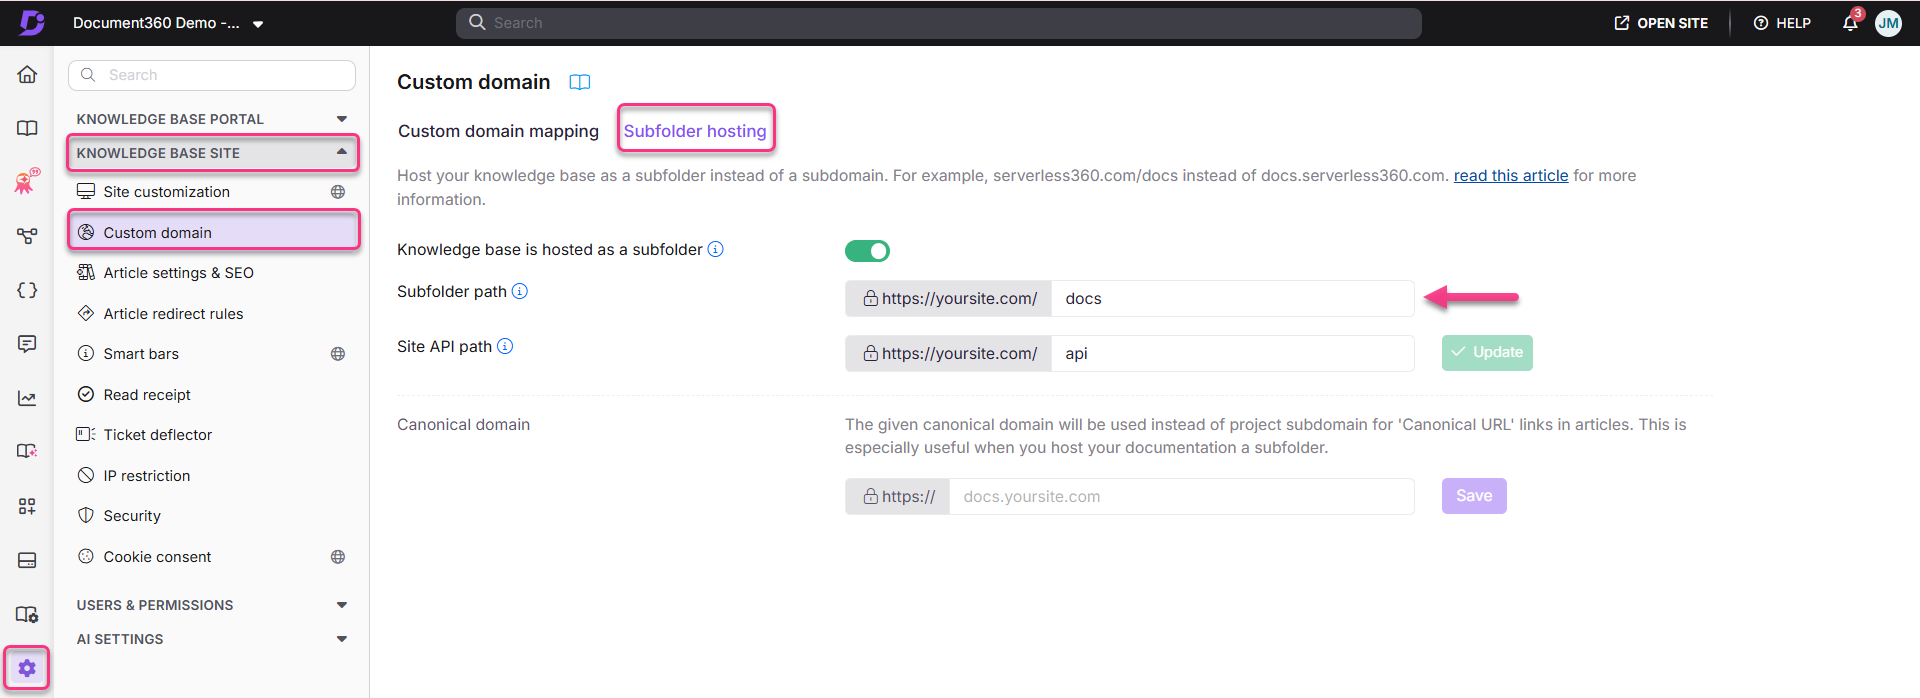The height and width of the screenshot is (698, 1920).
Task: Open the Settings gear icon in left rail
Action: [27, 668]
